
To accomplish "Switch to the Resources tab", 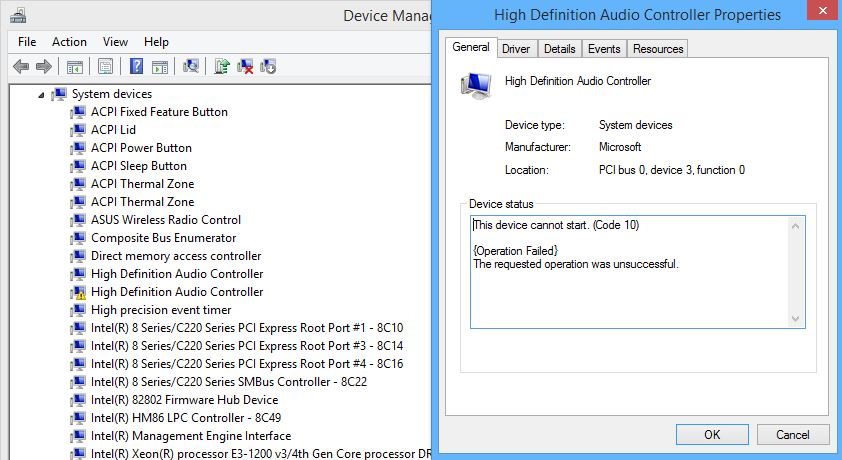I will pos(658,49).
